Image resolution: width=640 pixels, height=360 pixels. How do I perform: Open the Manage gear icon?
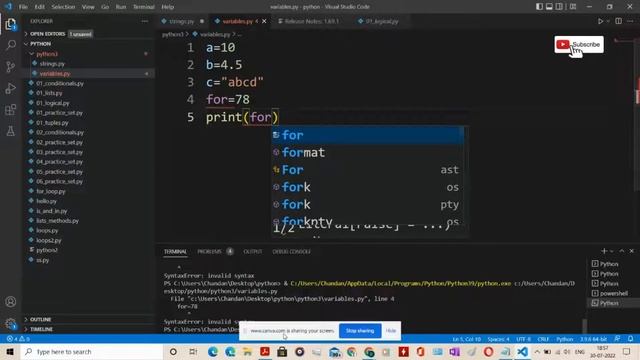[11, 324]
